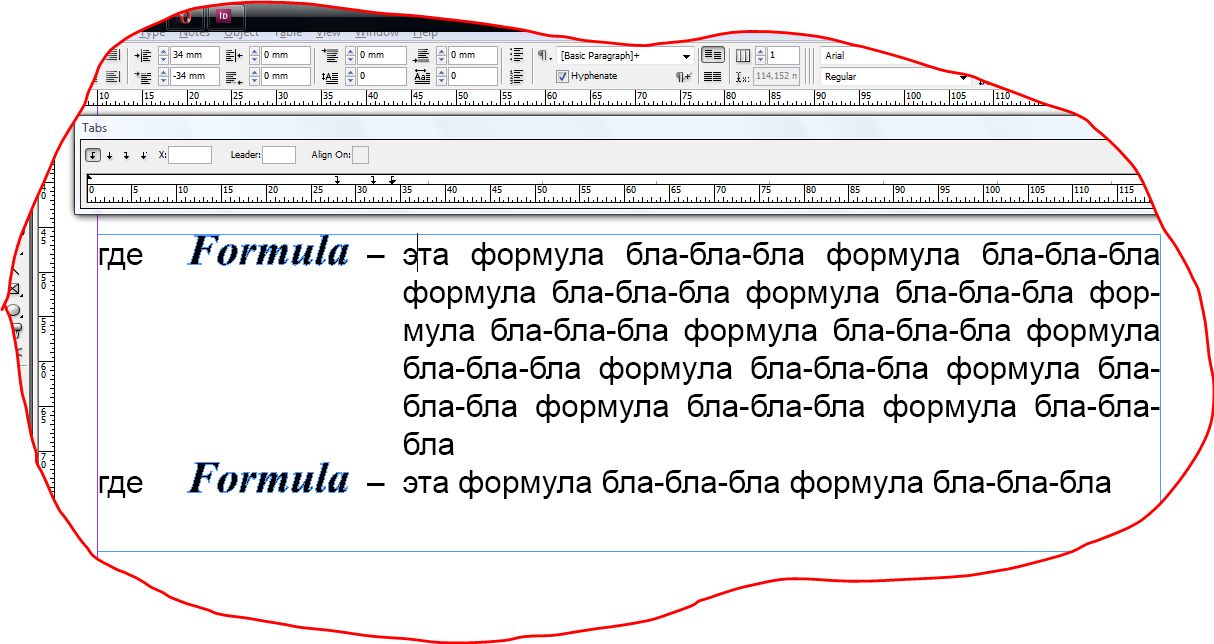Viewport: 1214px width, 644px height.
Task: Toggle the align to baseline grid button
Action: point(713,77)
